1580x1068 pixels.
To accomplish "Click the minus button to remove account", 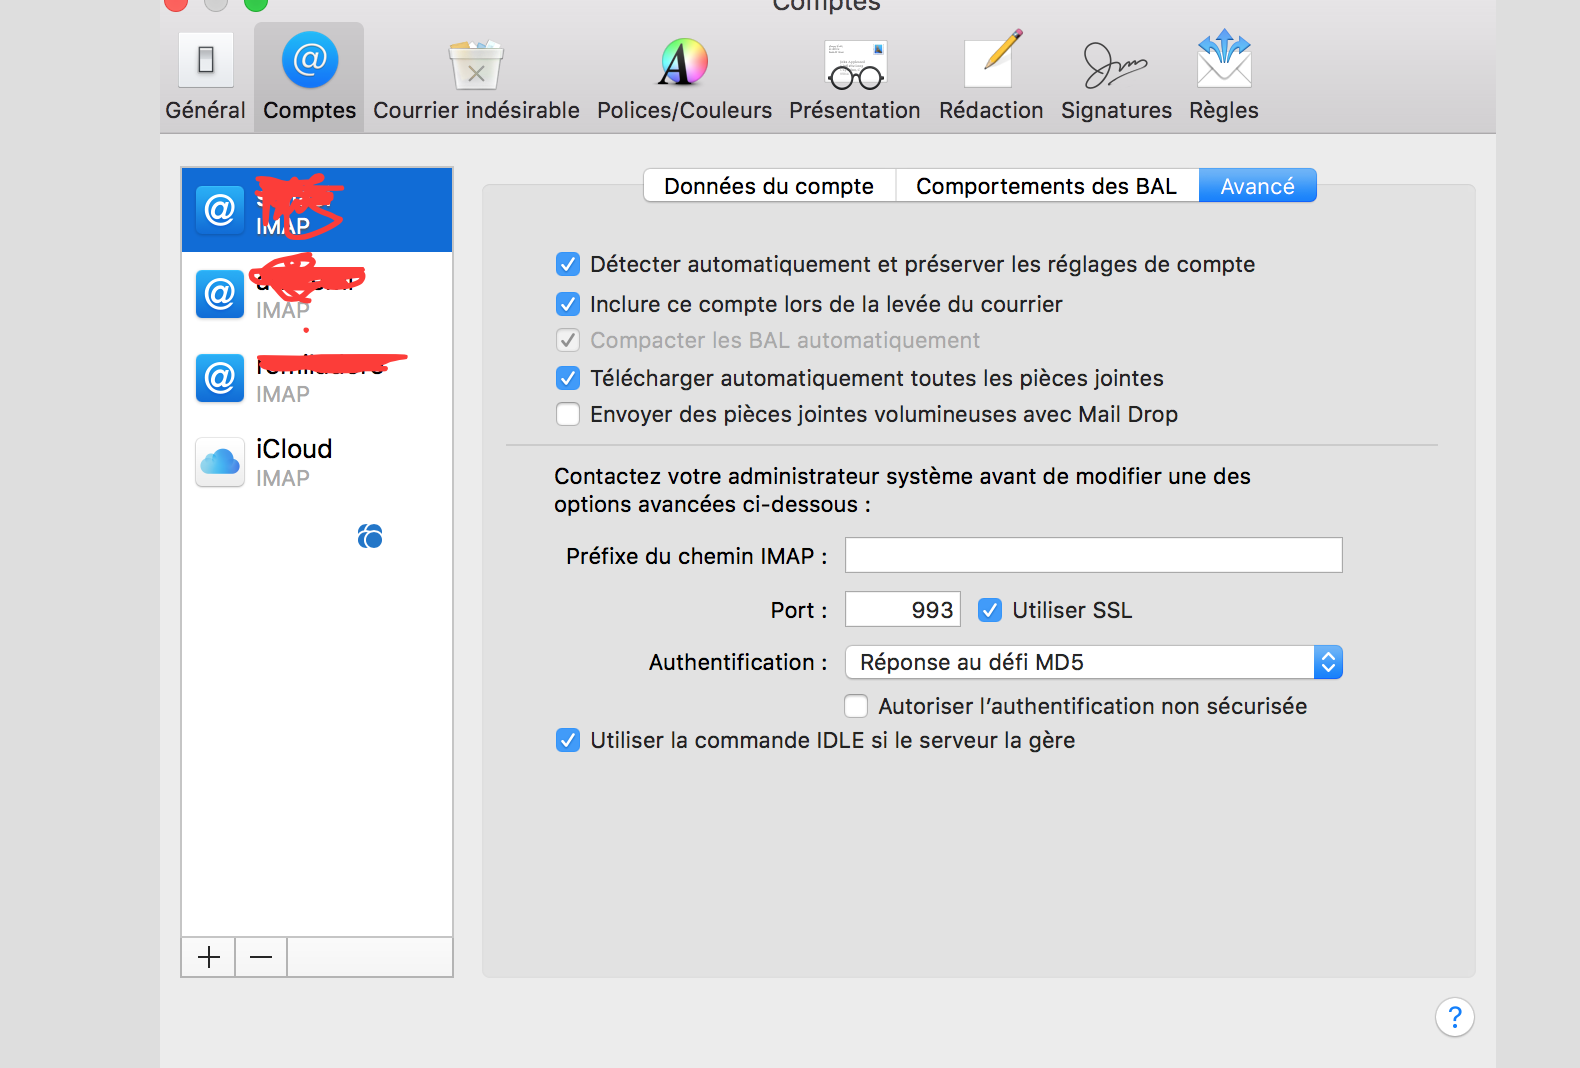I will (261, 957).
